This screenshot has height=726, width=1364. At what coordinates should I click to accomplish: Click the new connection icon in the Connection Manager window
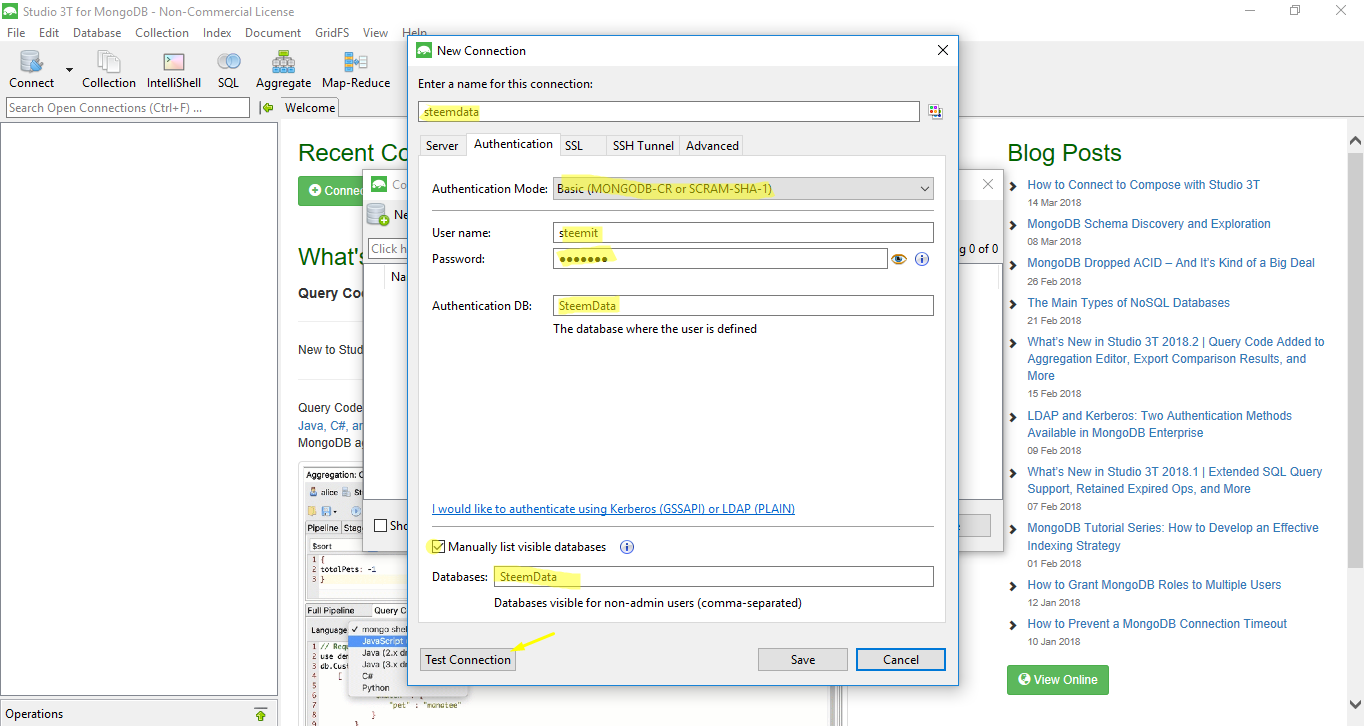pyautogui.click(x=377, y=214)
